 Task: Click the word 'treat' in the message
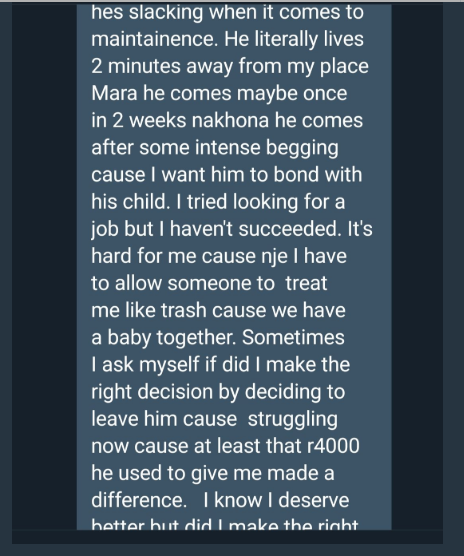pos(306,284)
